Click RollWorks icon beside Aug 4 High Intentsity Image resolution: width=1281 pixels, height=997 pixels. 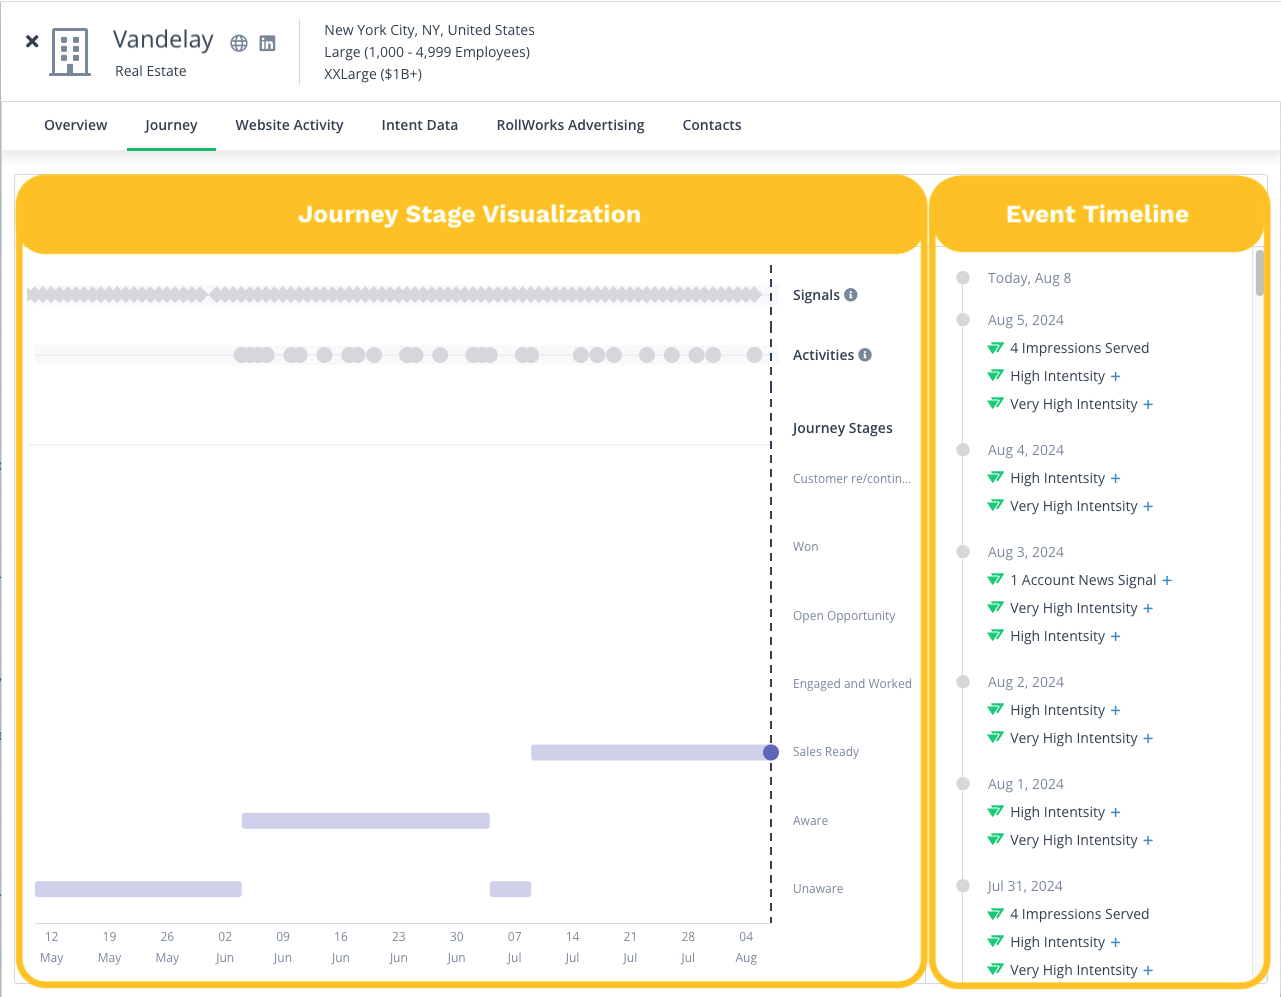coord(995,478)
